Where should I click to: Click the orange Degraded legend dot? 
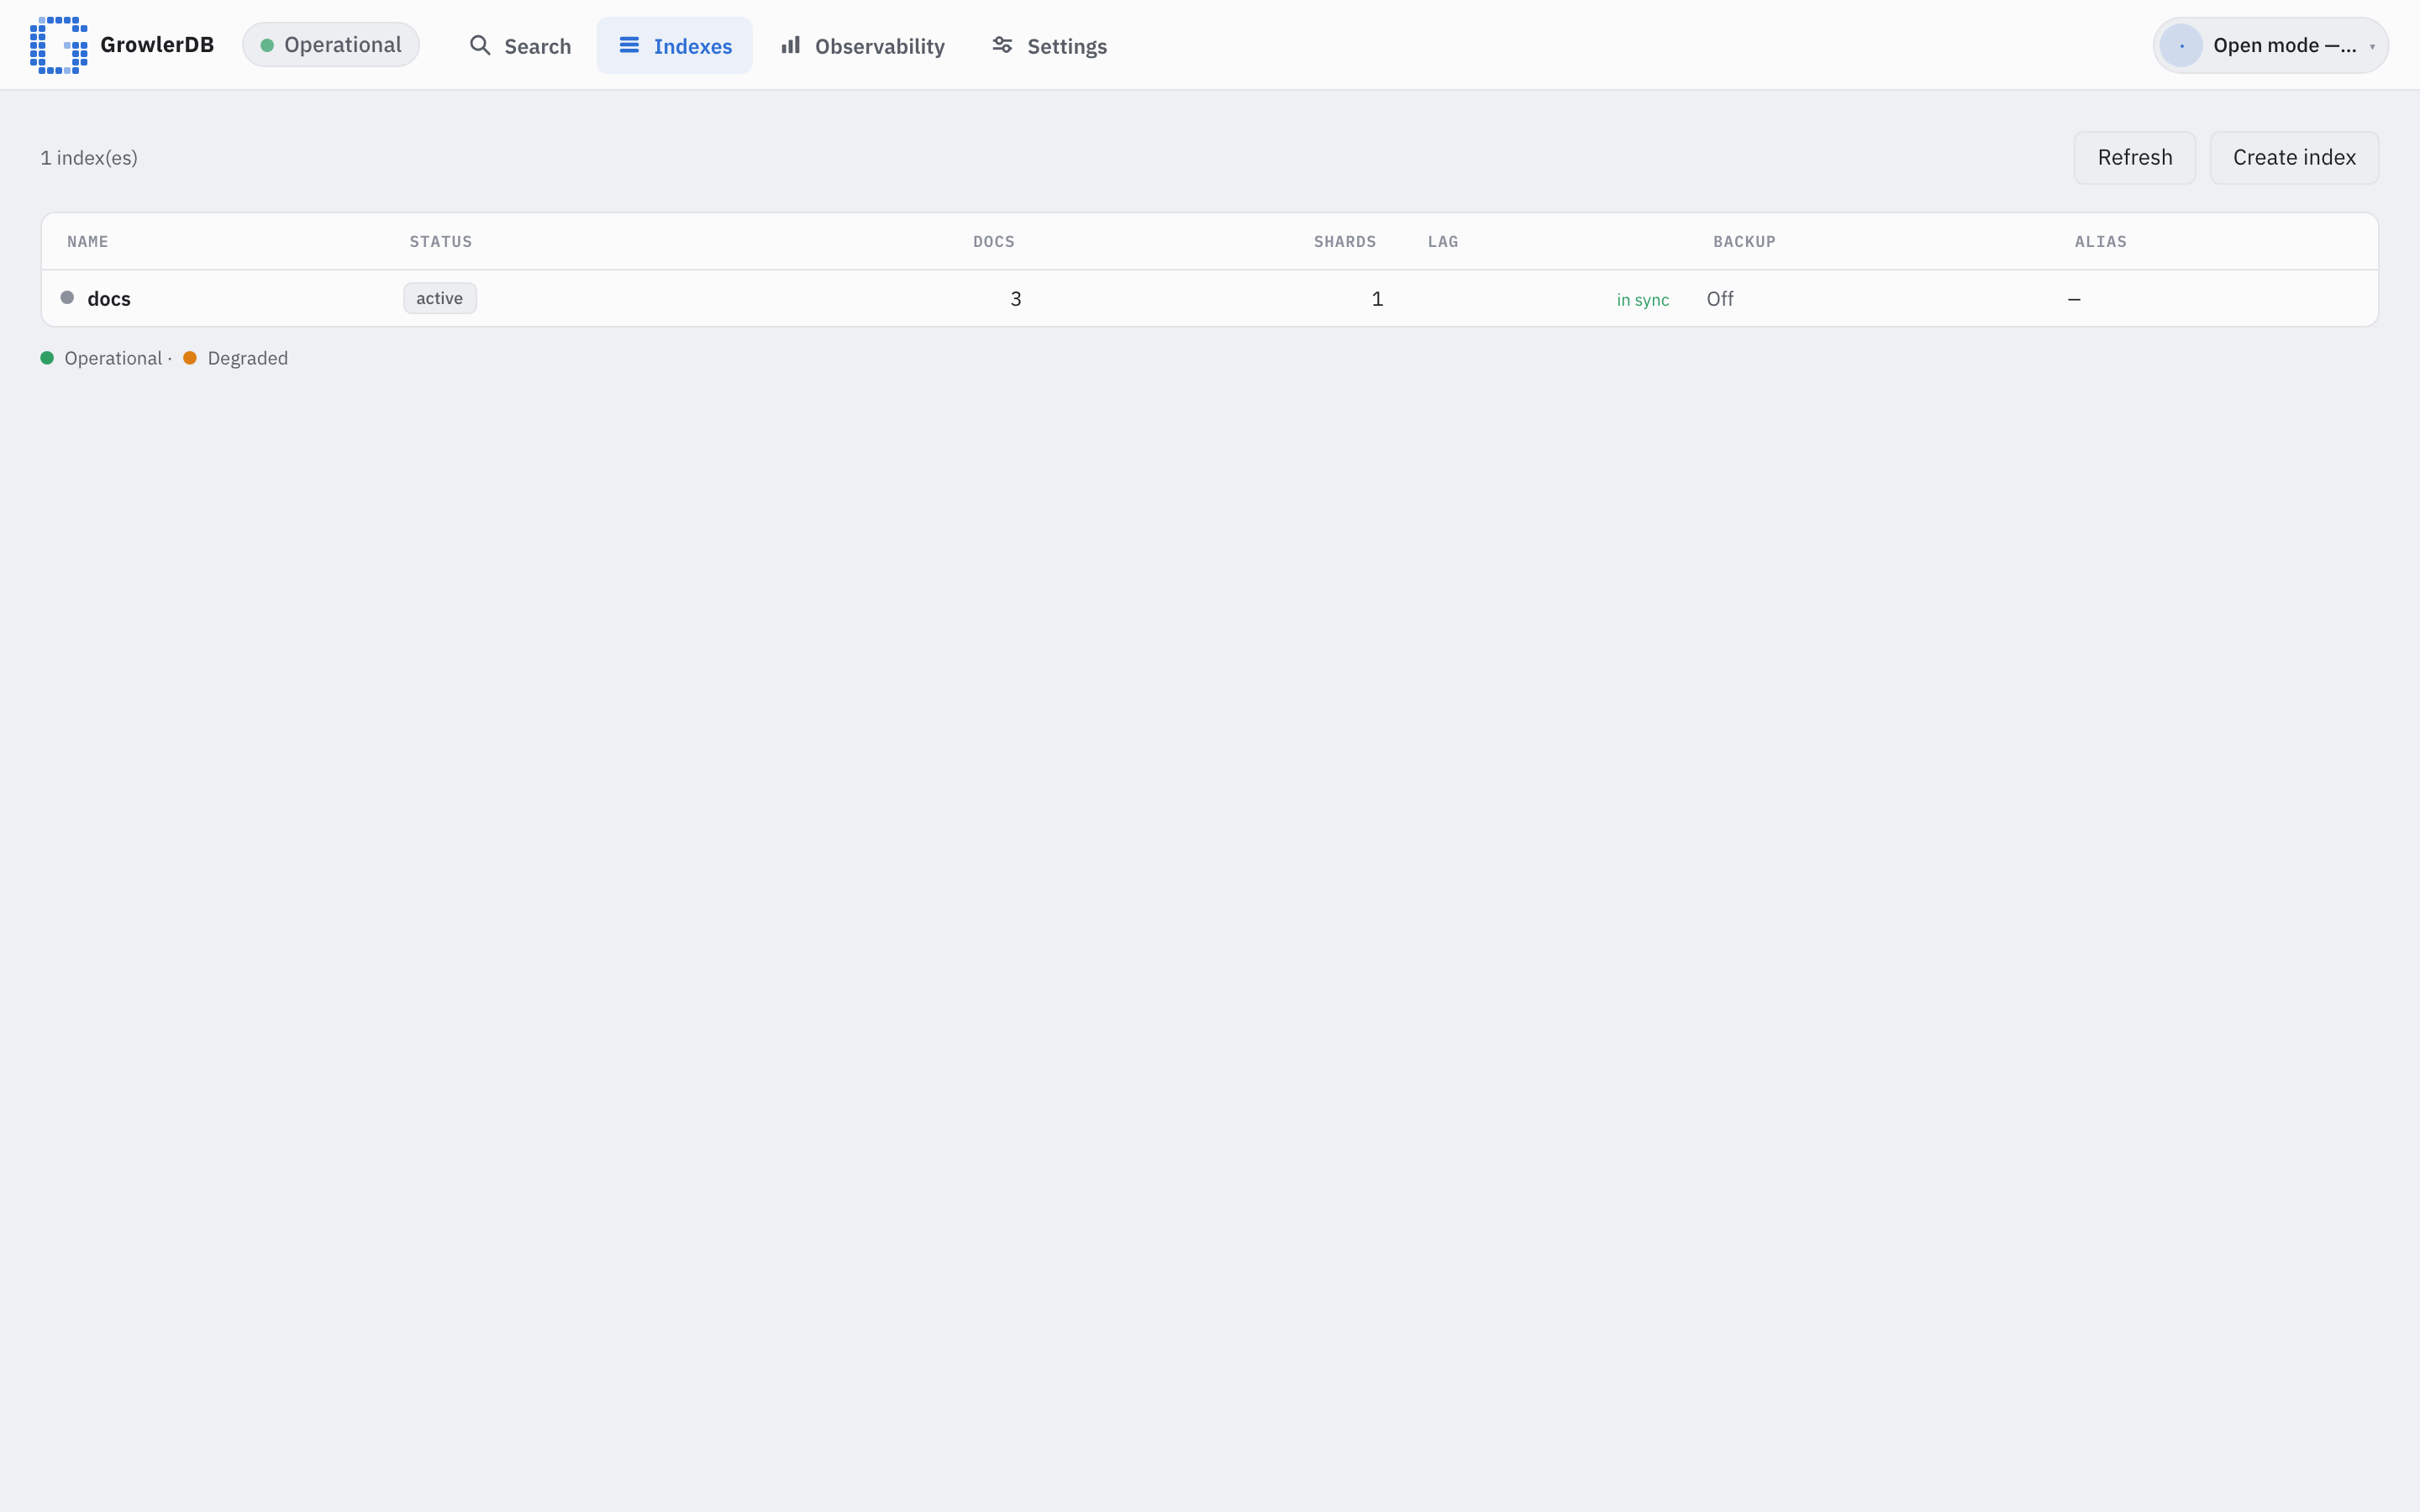pyautogui.click(x=190, y=358)
